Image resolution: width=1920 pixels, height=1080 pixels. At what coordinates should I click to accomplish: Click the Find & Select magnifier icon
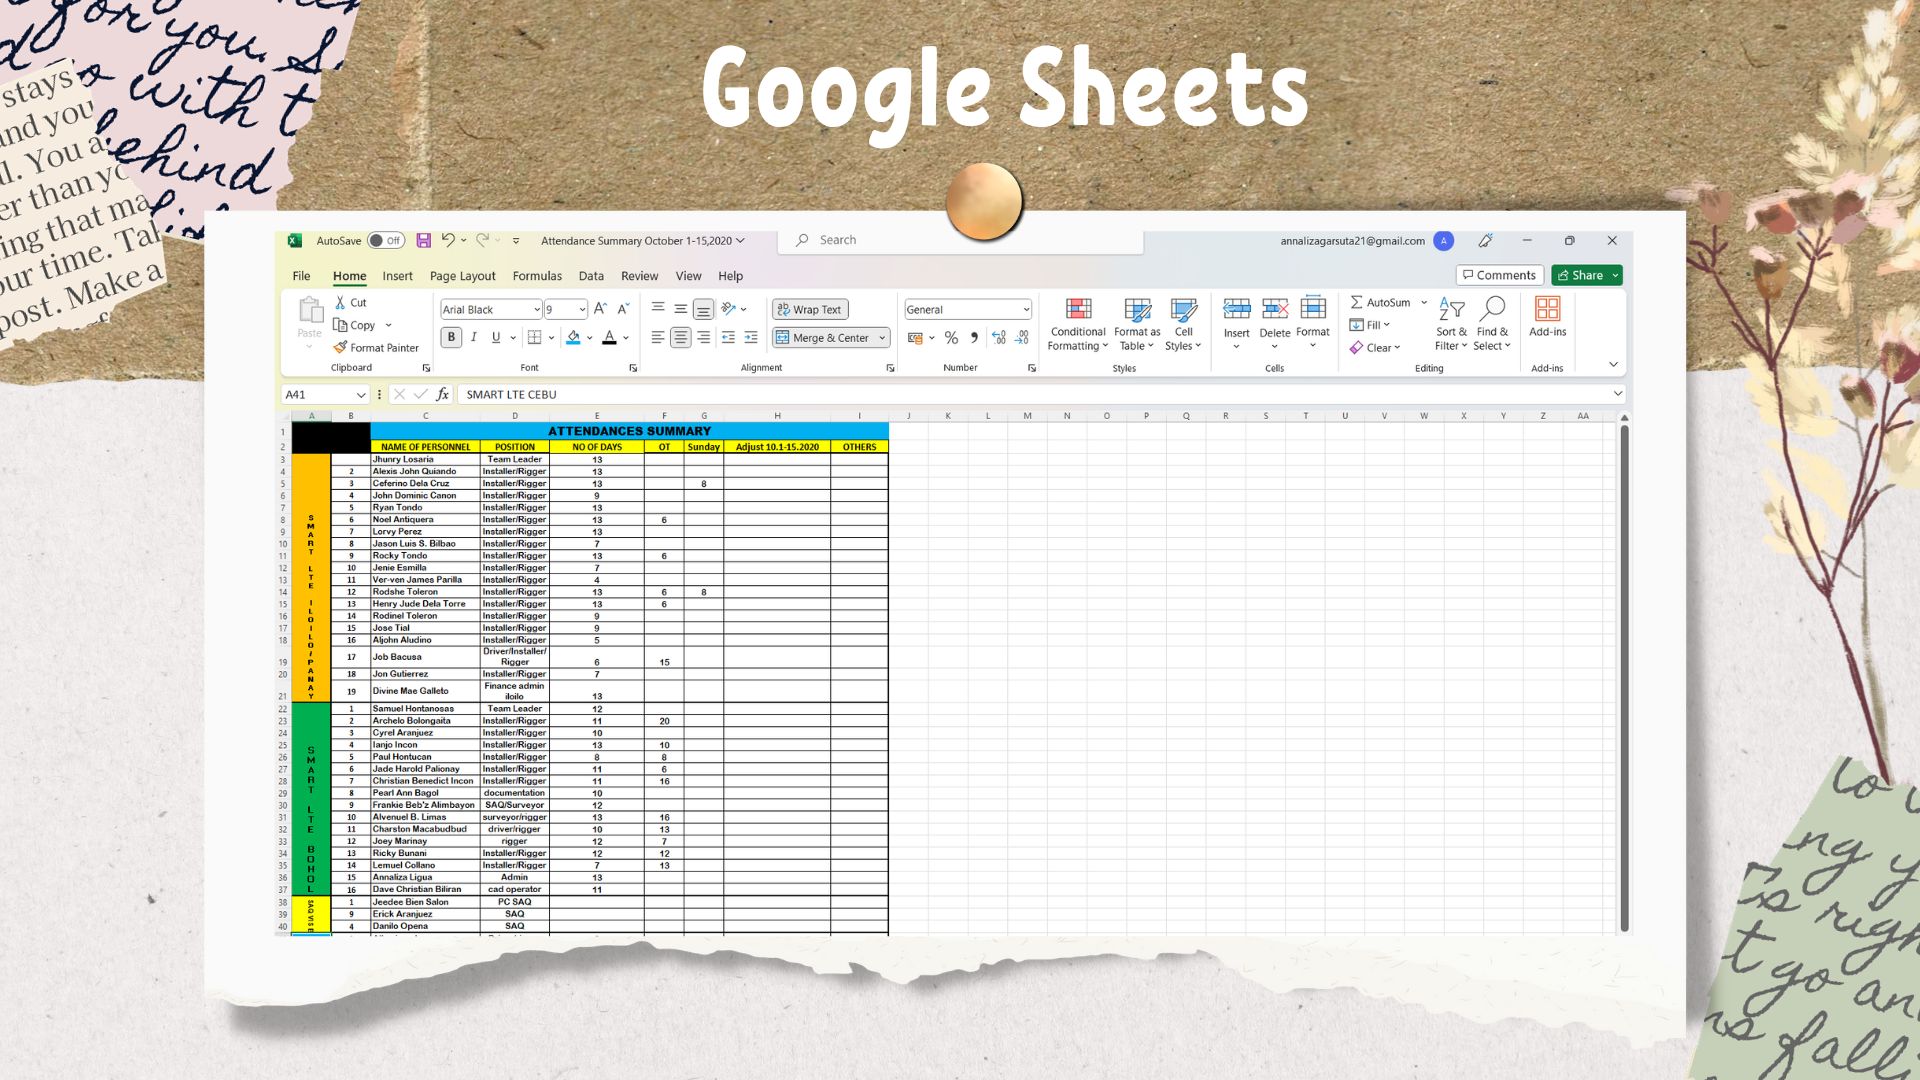1493,308
